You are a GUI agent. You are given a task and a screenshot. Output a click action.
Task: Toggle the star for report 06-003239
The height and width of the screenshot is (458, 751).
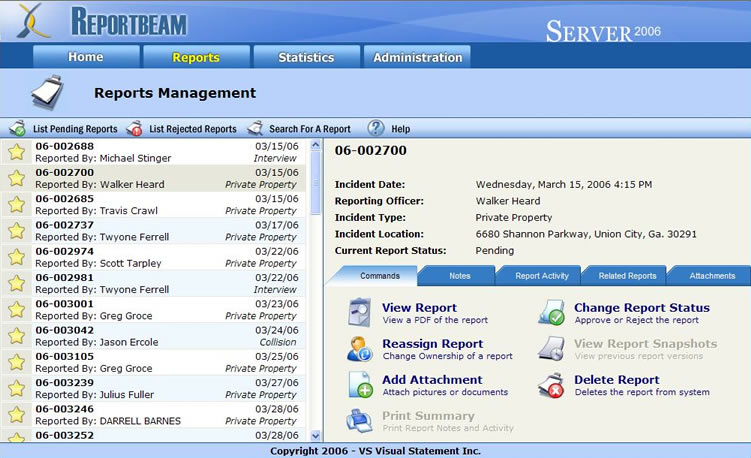coord(16,389)
